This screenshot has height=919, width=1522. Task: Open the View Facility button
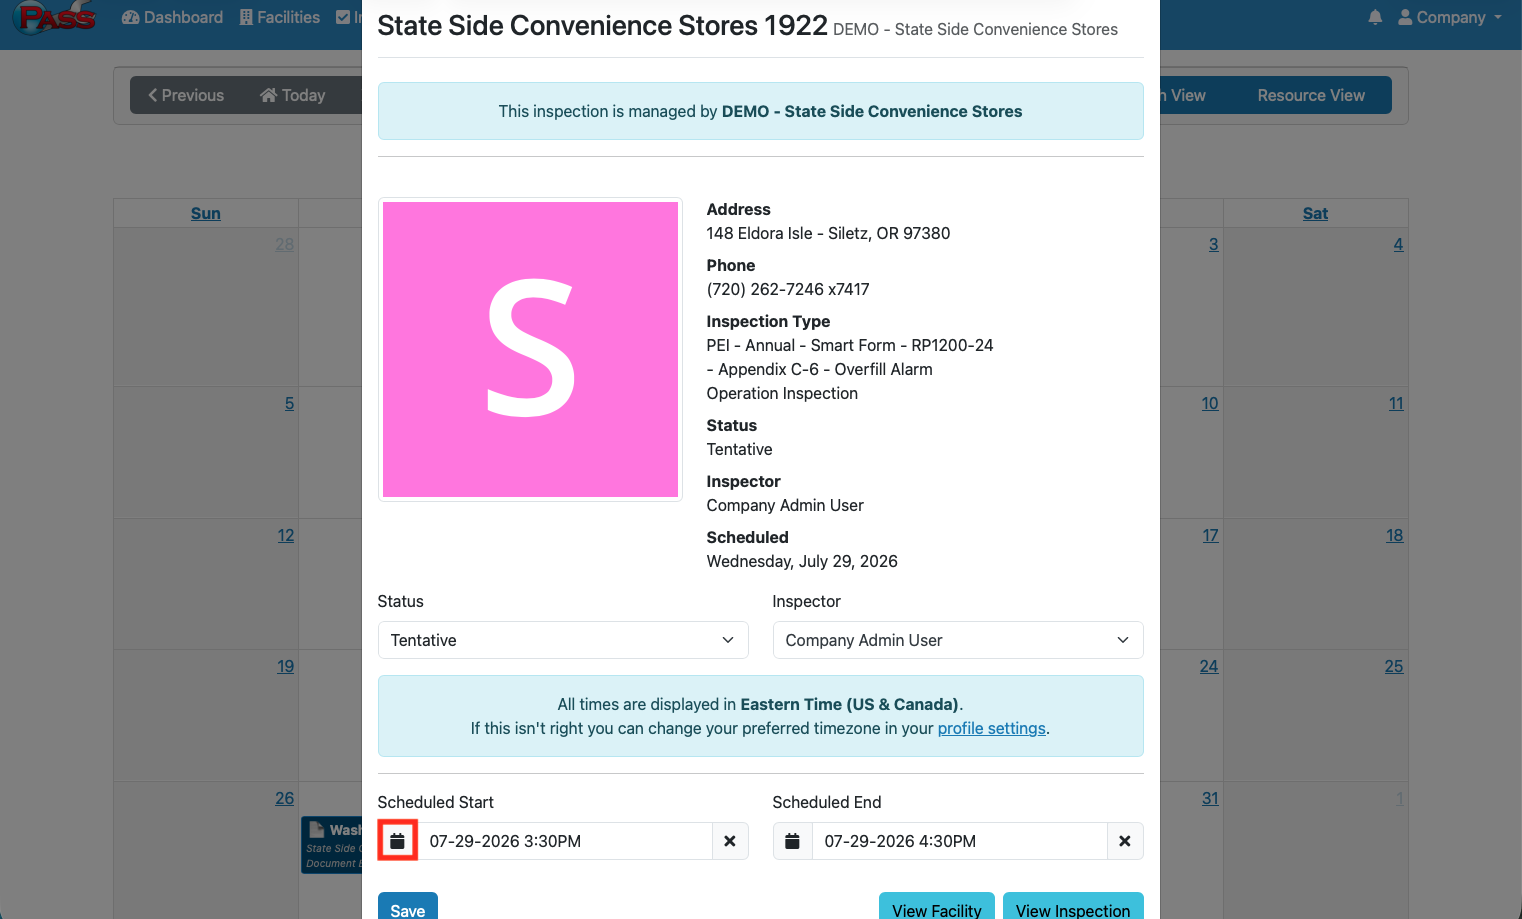937,908
